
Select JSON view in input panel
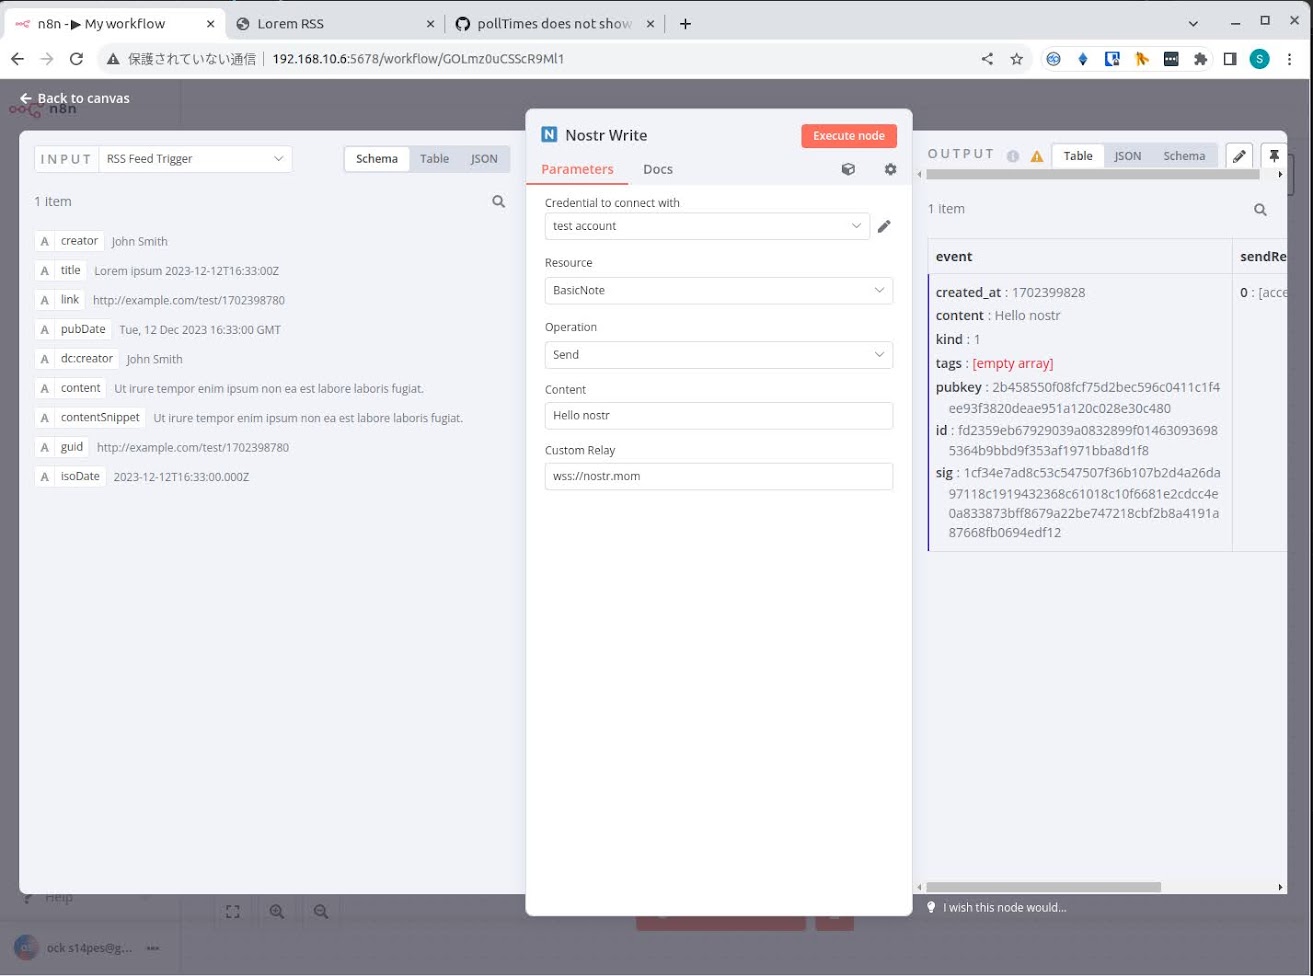point(484,159)
